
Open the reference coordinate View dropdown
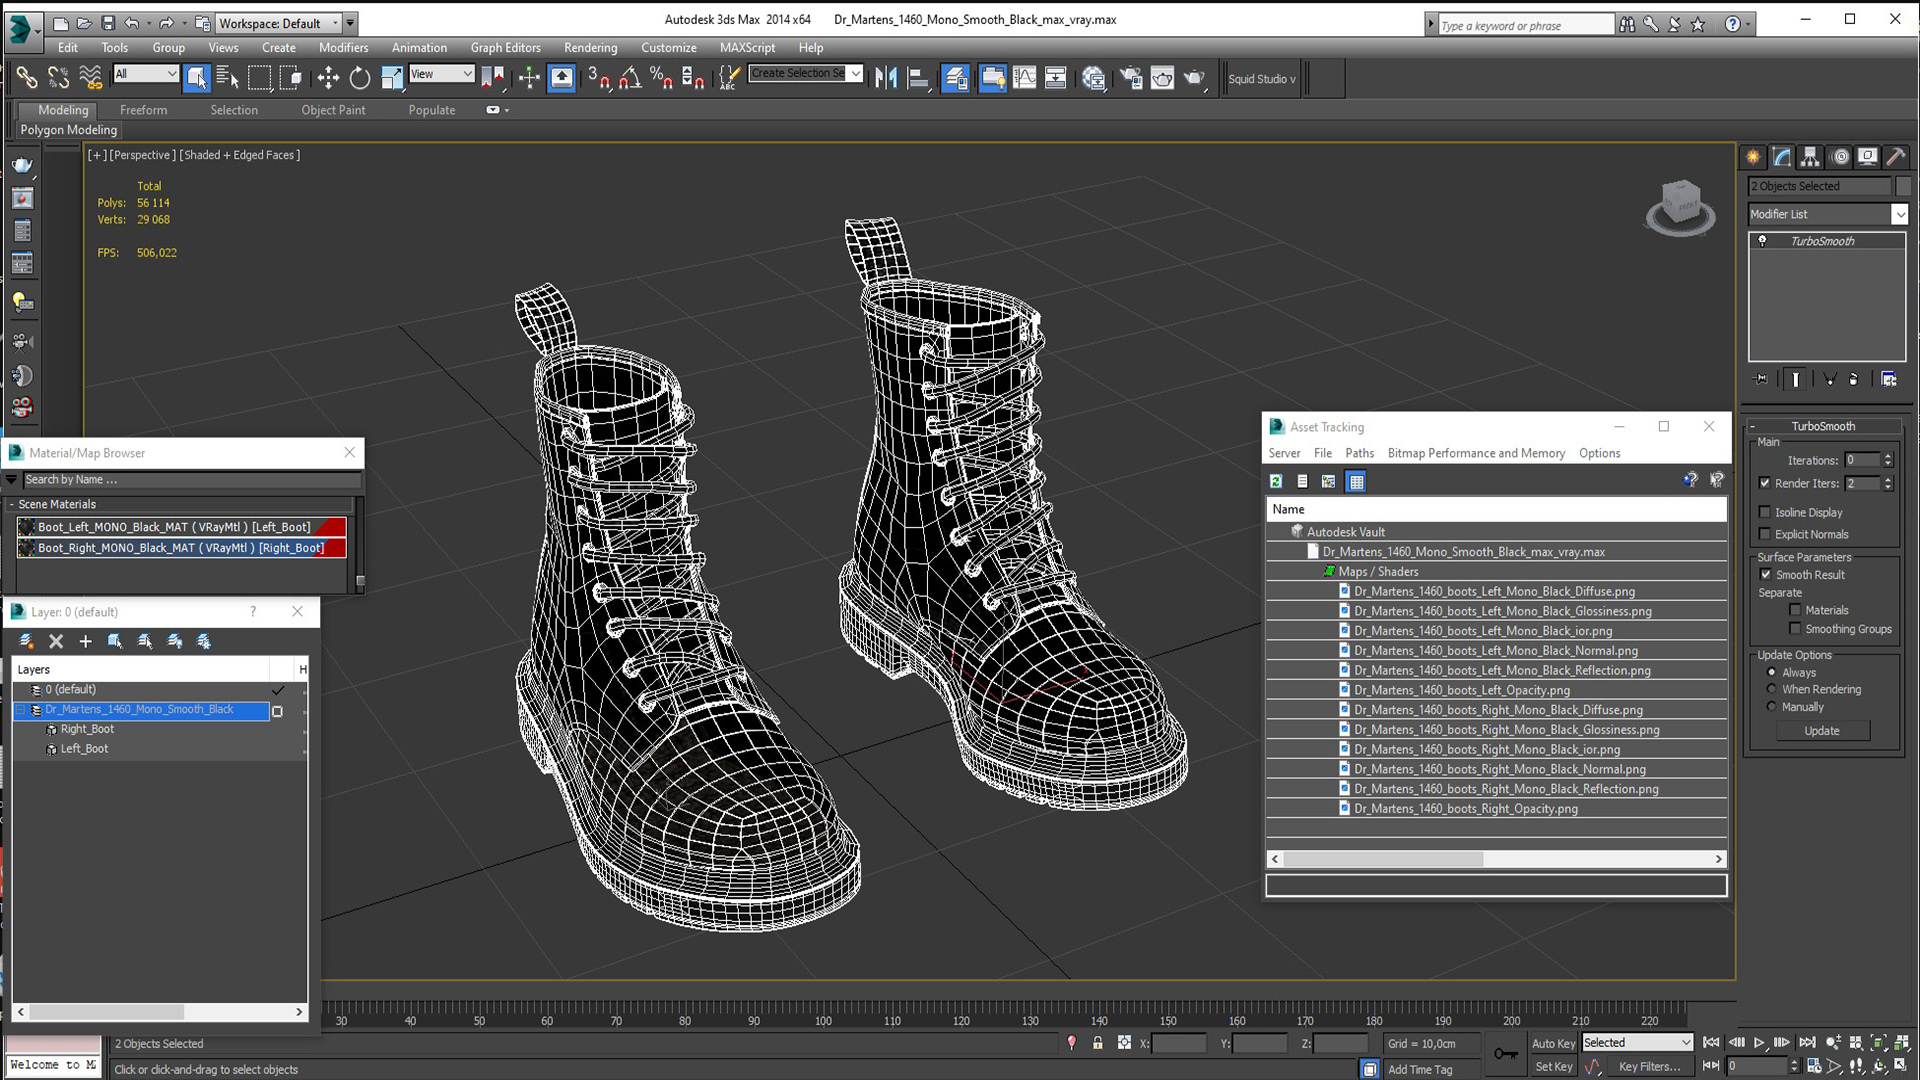[x=440, y=74]
